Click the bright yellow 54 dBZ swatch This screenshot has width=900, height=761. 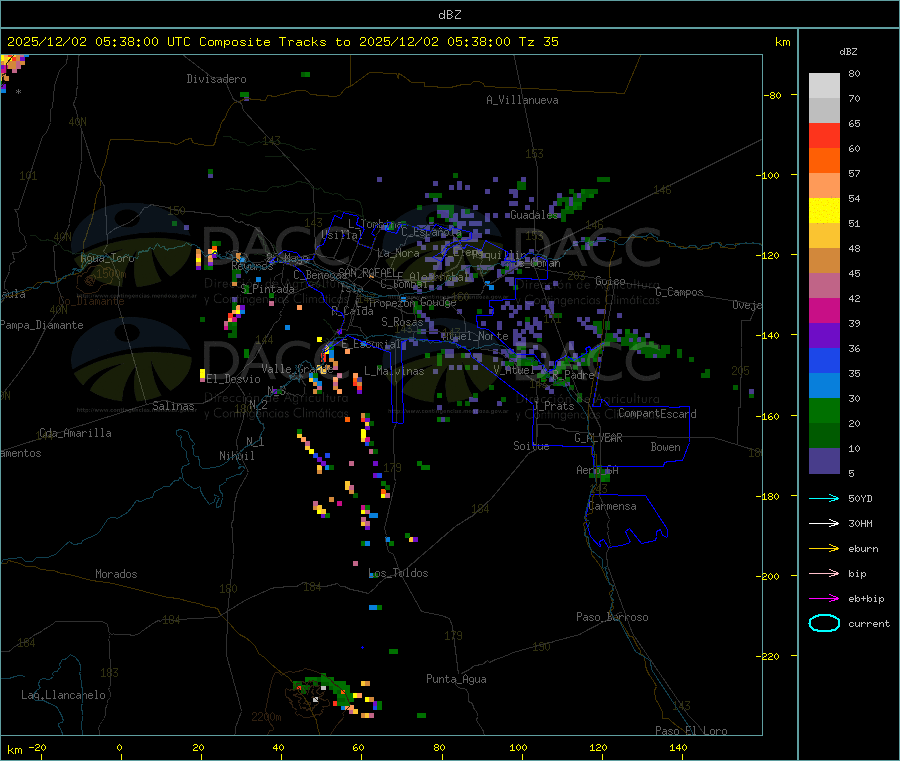point(824,211)
